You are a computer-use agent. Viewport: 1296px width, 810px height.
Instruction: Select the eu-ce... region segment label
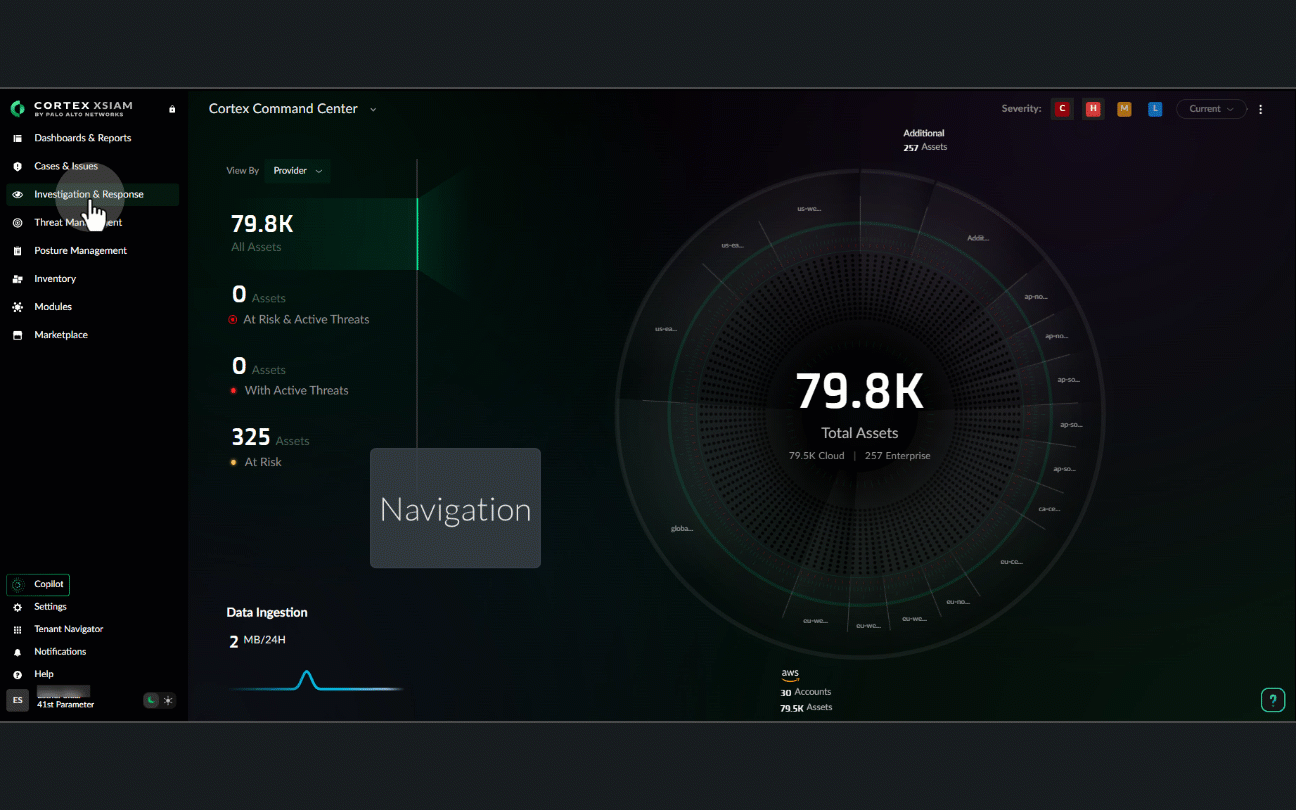pyautogui.click(x=1011, y=562)
